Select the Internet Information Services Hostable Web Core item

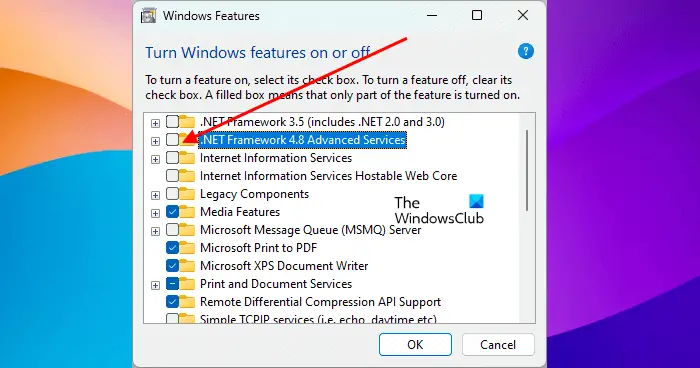pos(328,176)
